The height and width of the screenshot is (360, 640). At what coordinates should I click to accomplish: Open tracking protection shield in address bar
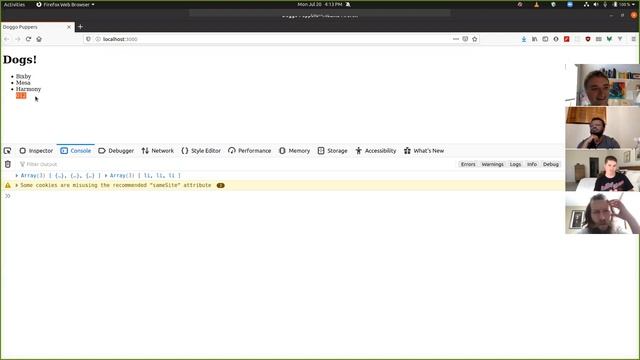coord(88,39)
